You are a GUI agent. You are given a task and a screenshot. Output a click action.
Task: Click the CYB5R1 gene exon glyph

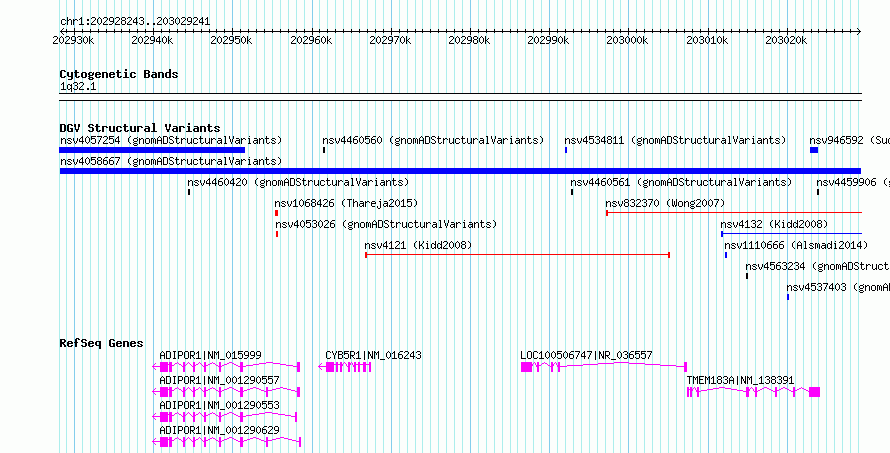(x=345, y=367)
